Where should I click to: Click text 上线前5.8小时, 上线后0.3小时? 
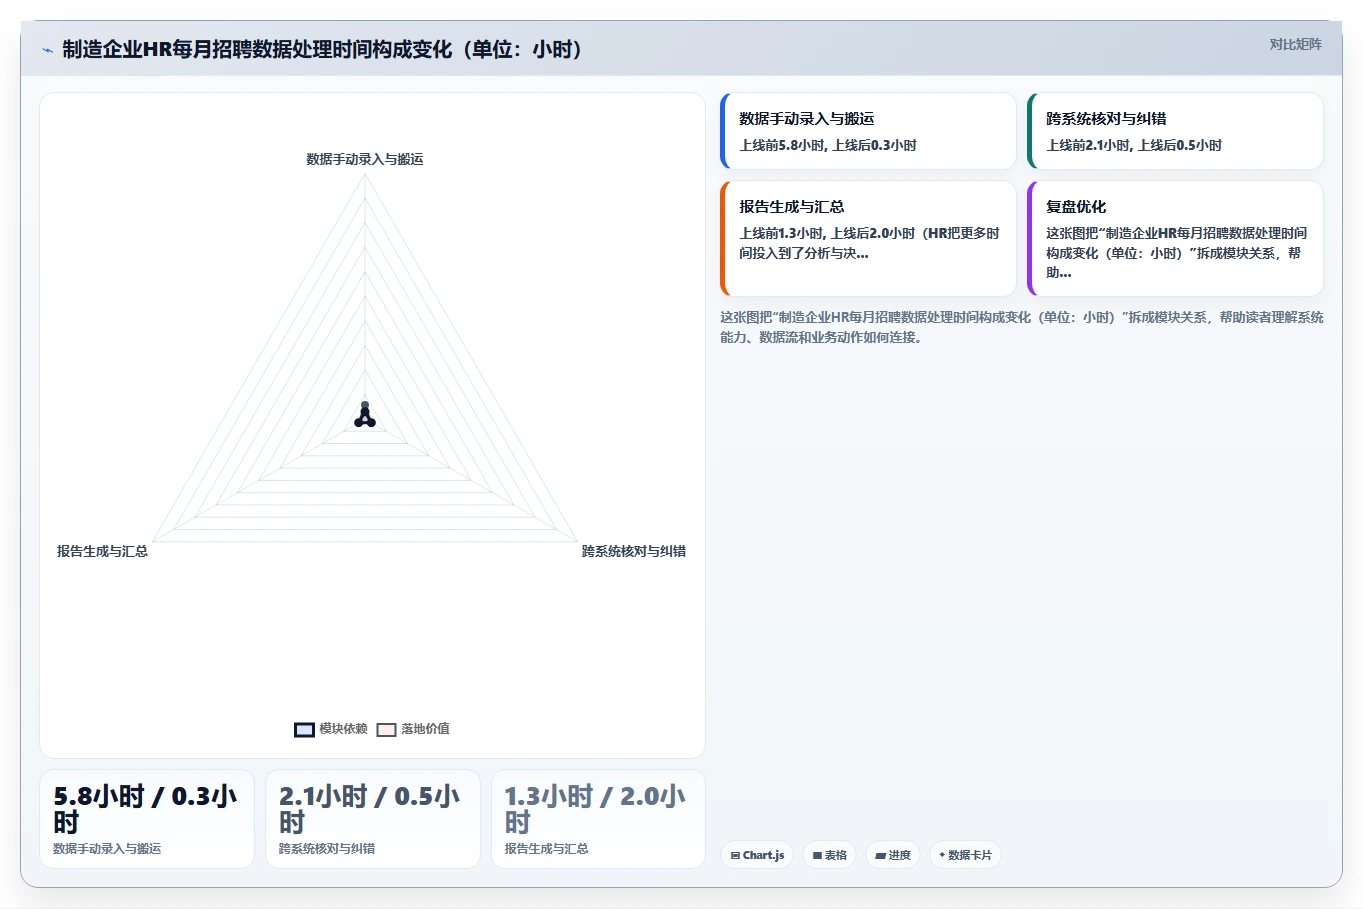click(x=828, y=145)
